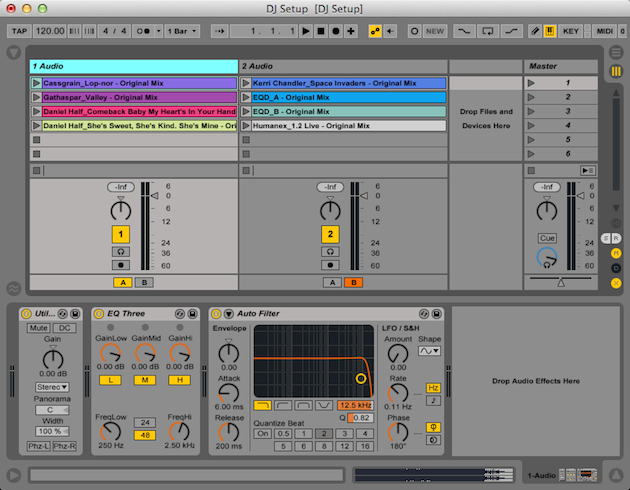Launch the Kerri Chandler_Space Invaders clip

(246, 83)
